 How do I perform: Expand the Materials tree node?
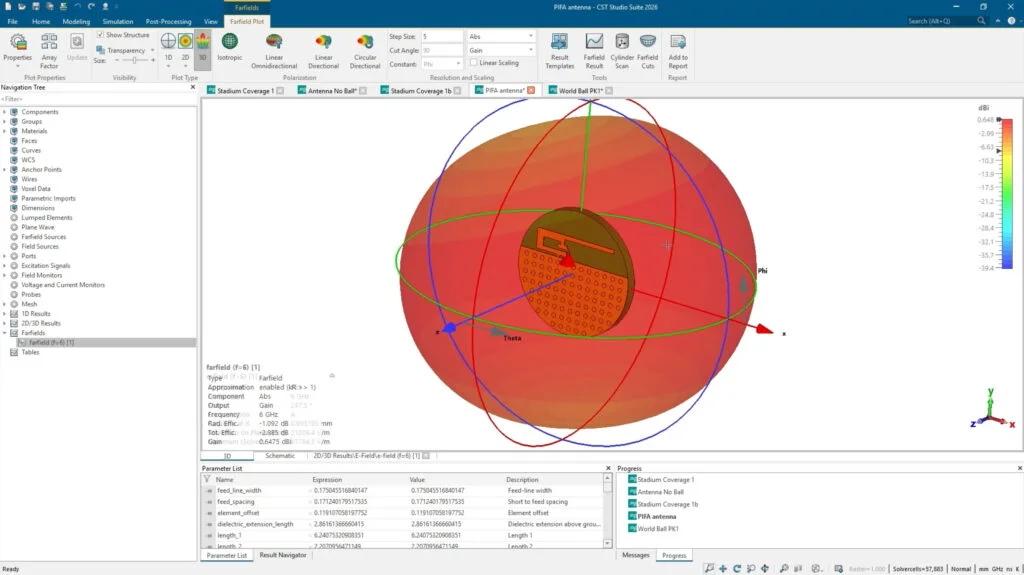coord(5,131)
